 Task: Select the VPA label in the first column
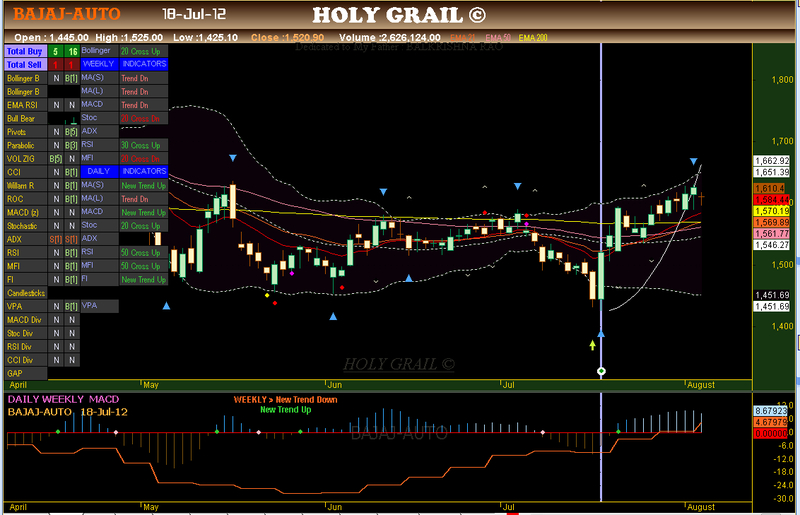(x=26, y=306)
